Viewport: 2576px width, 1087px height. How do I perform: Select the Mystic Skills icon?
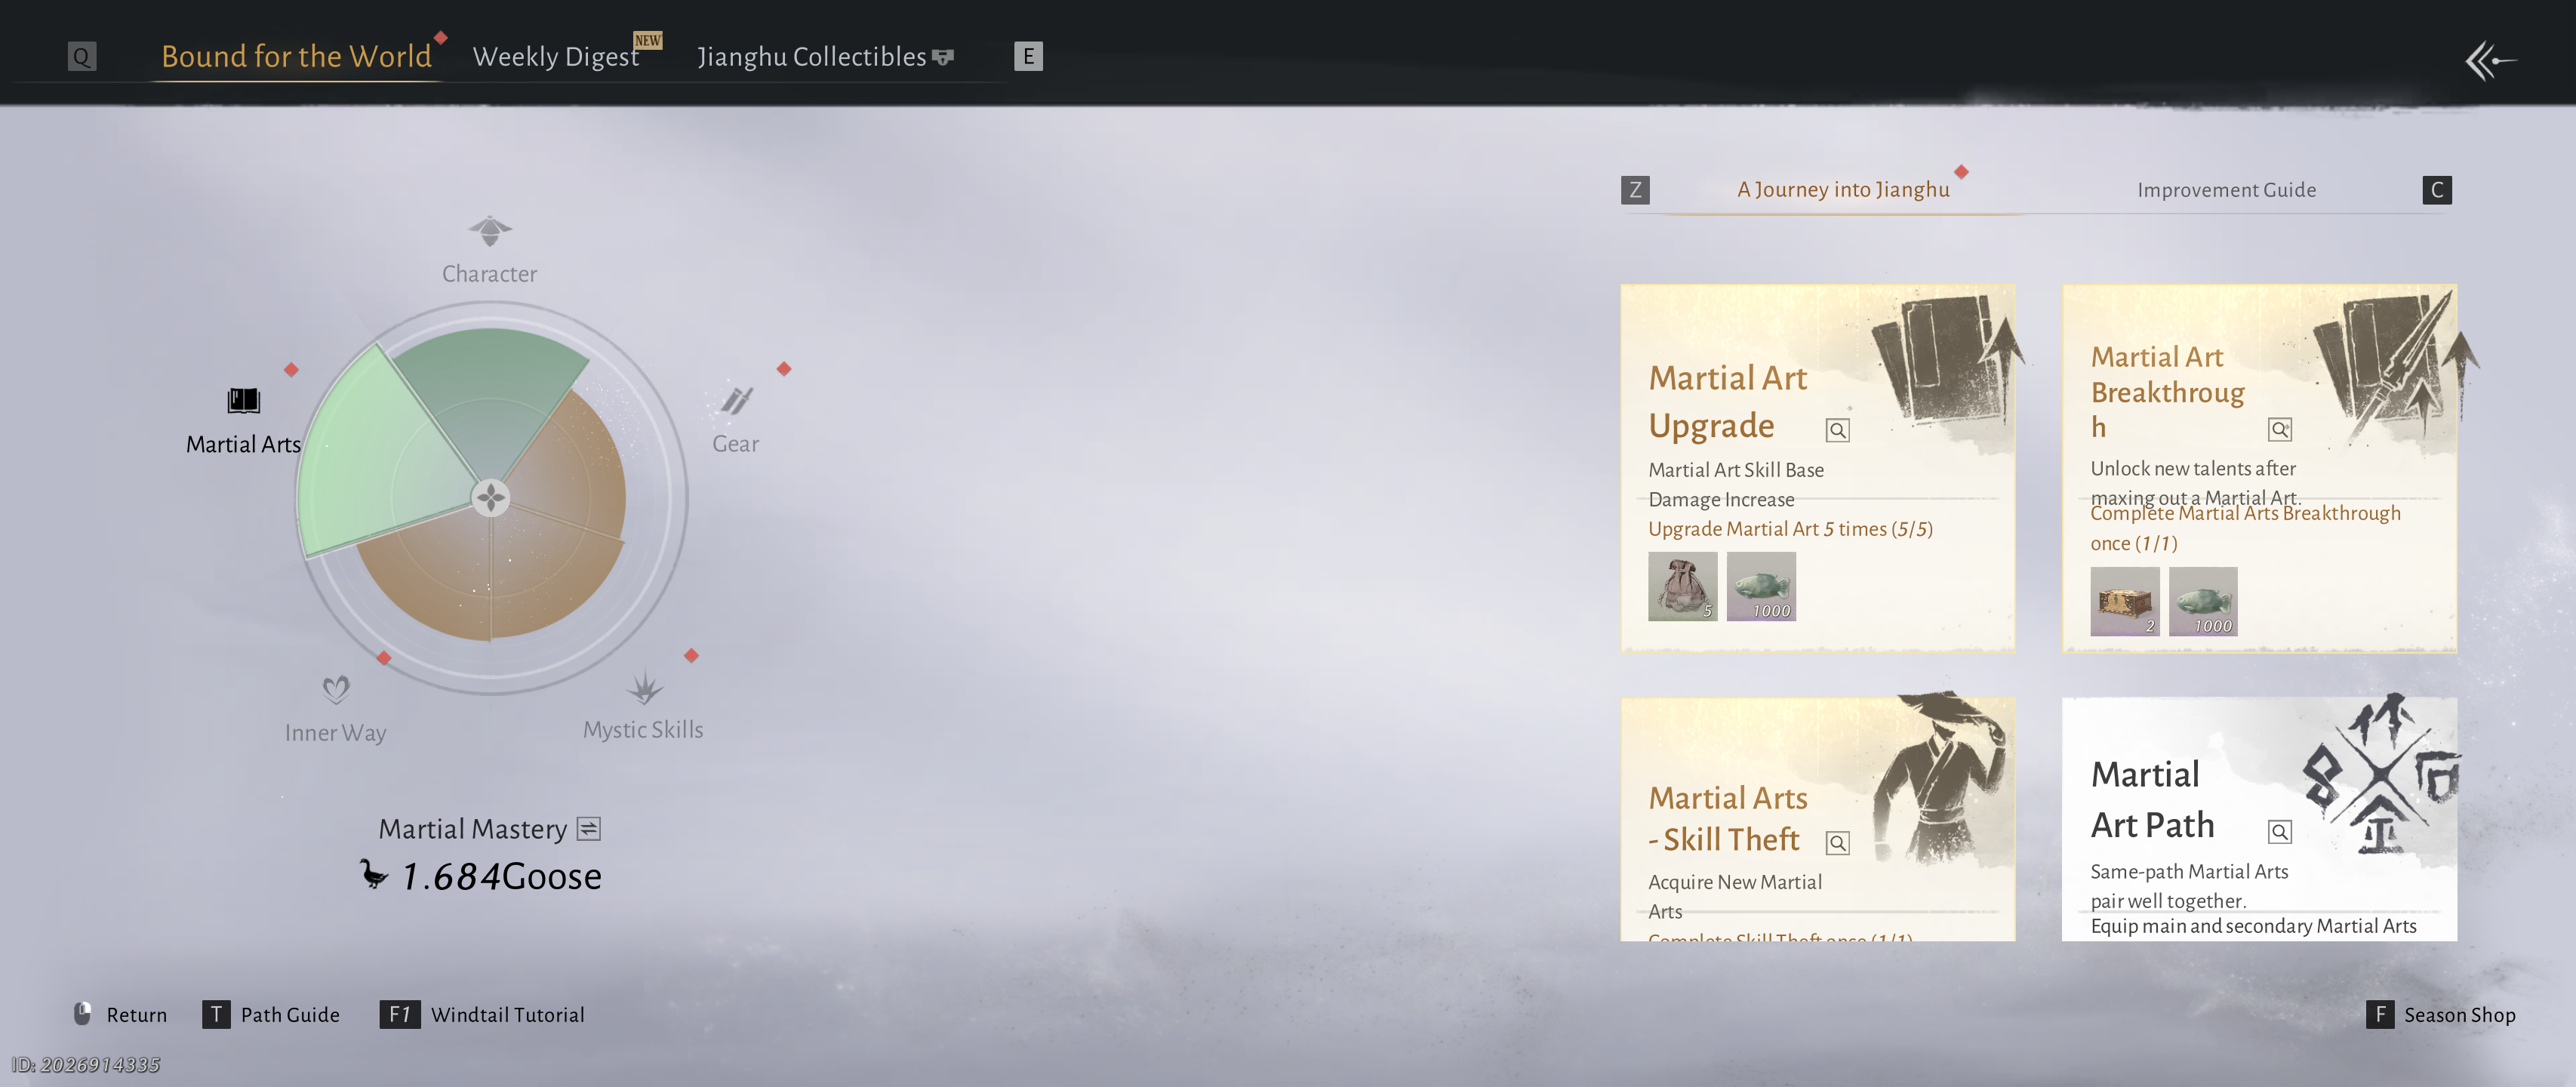pos(644,688)
